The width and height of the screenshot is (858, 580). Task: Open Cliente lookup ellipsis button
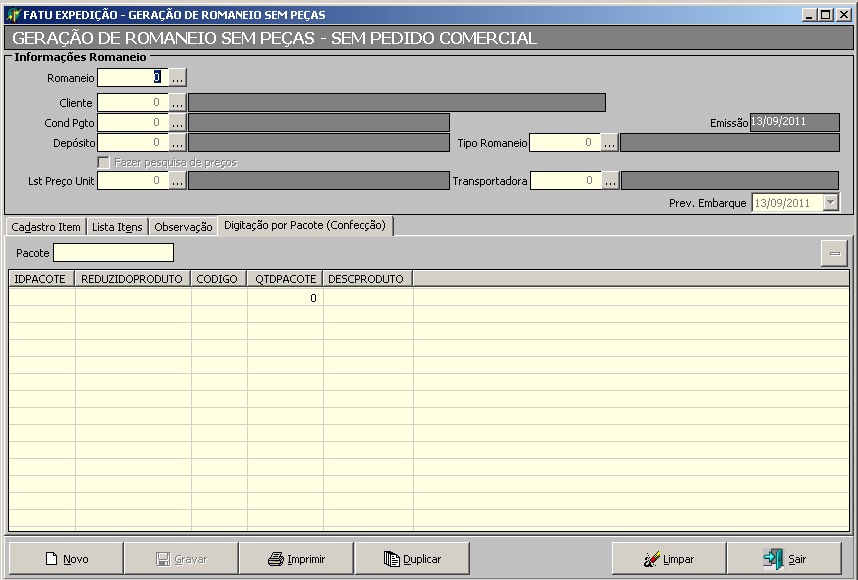(177, 102)
